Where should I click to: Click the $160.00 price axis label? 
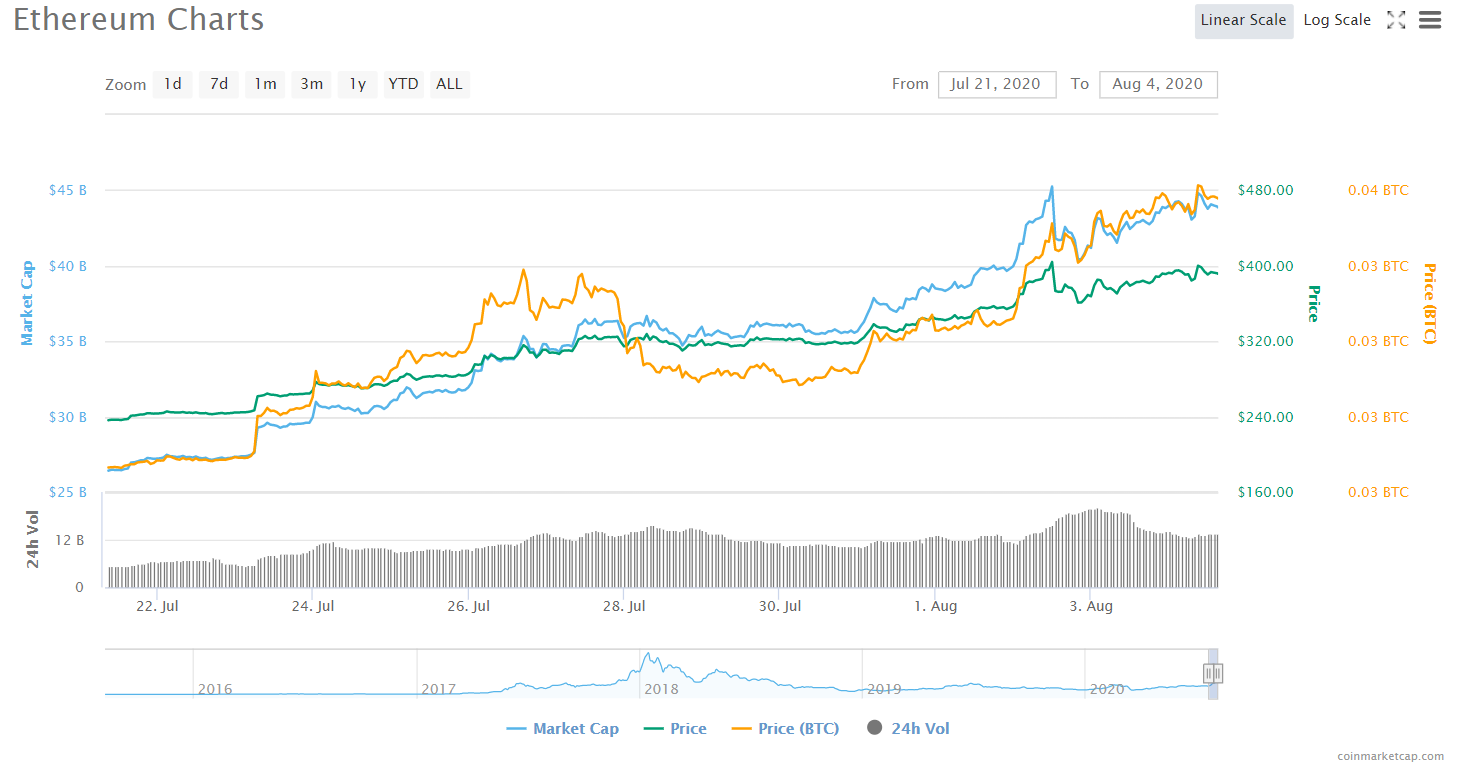coord(1266,492)
